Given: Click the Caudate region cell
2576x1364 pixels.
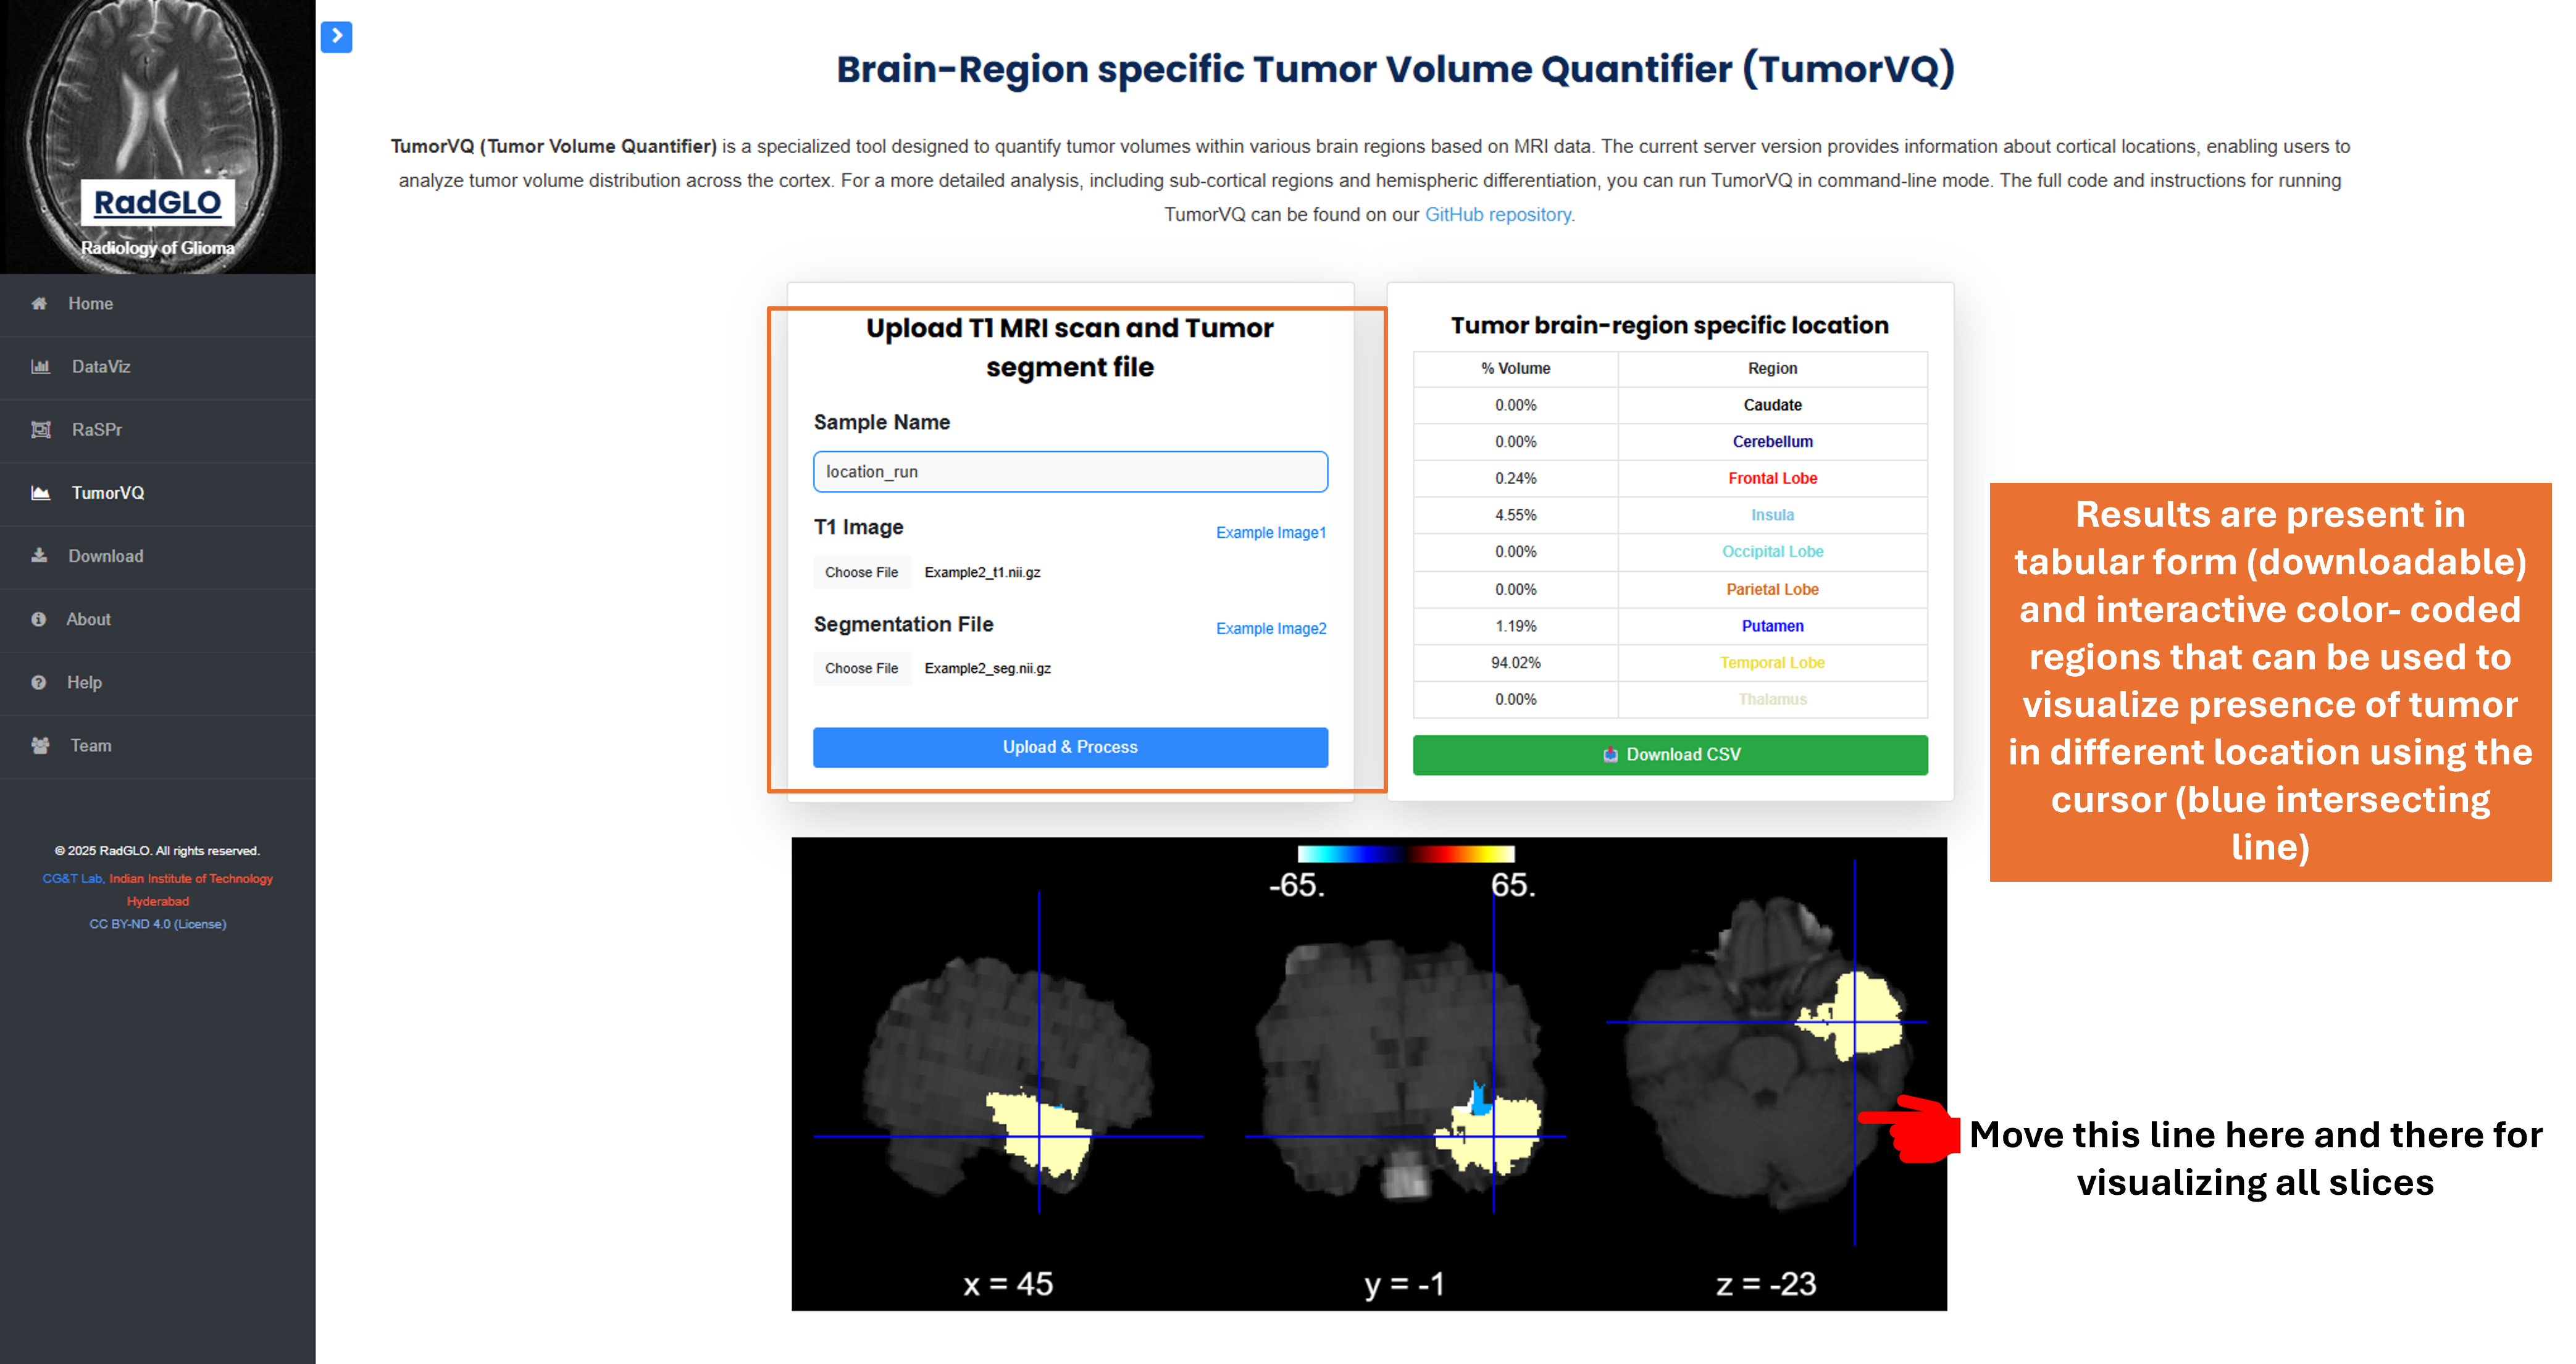Looking at the screenshot, I should (x=1772, y=405).
